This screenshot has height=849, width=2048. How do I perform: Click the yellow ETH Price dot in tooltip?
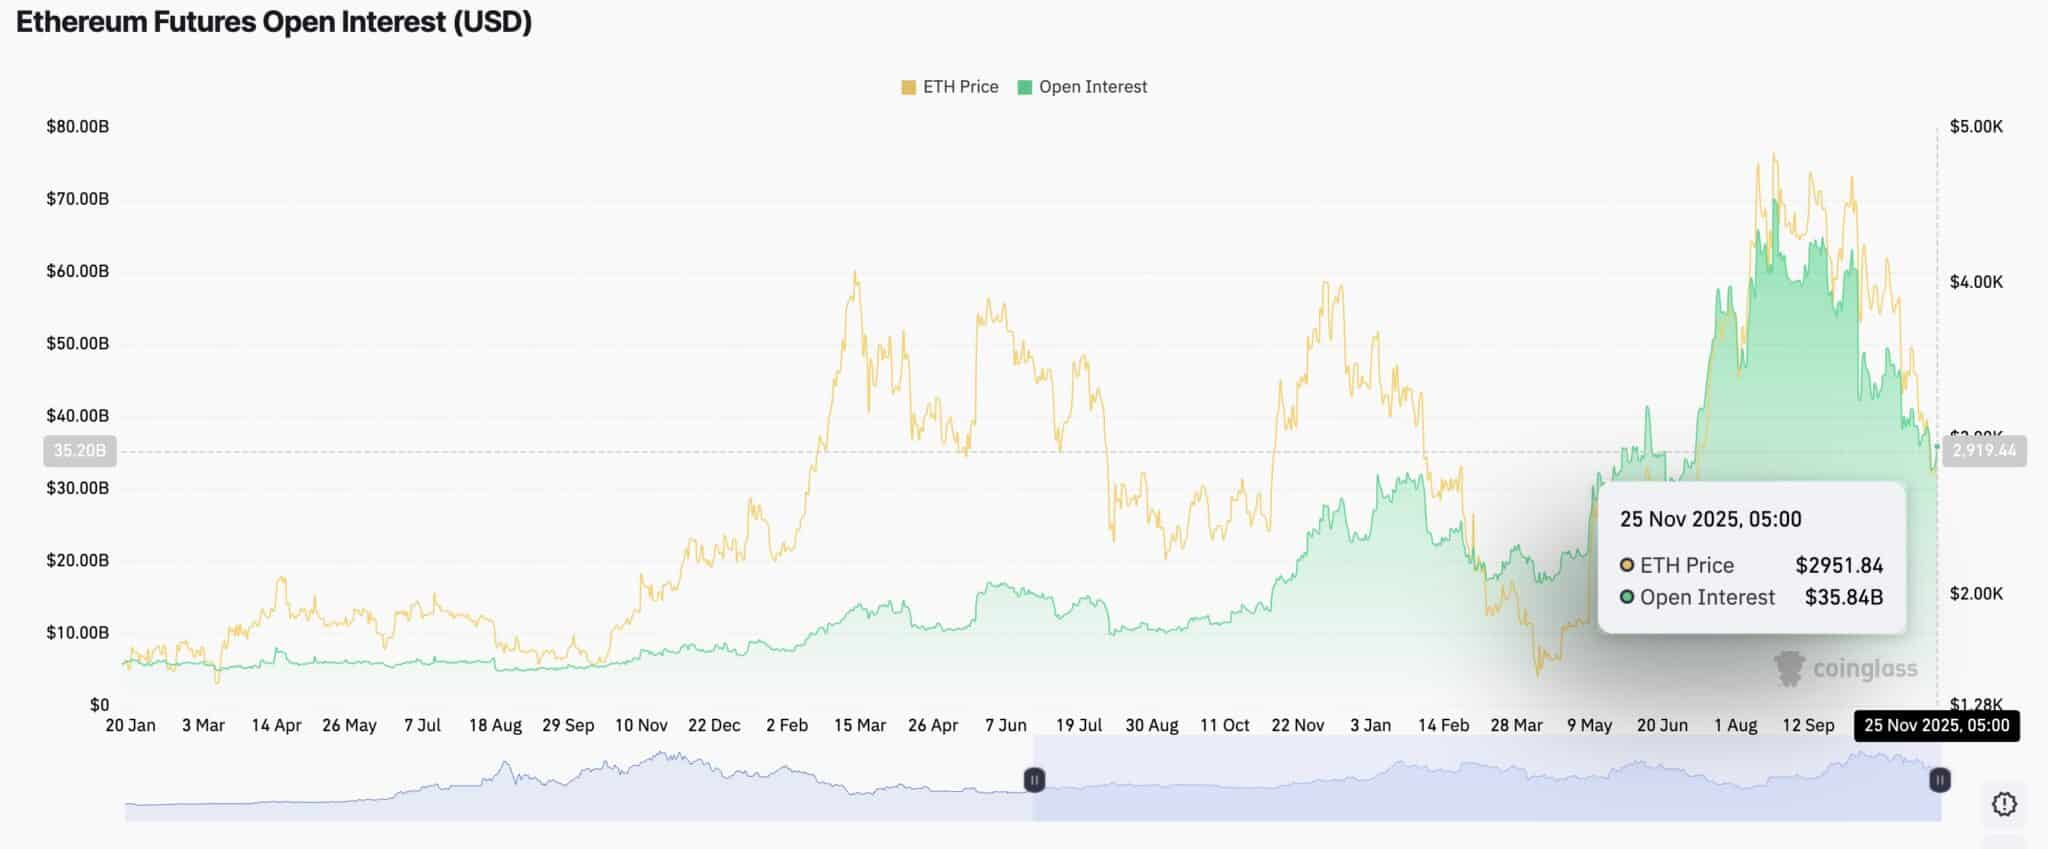tap(1627, 565)
